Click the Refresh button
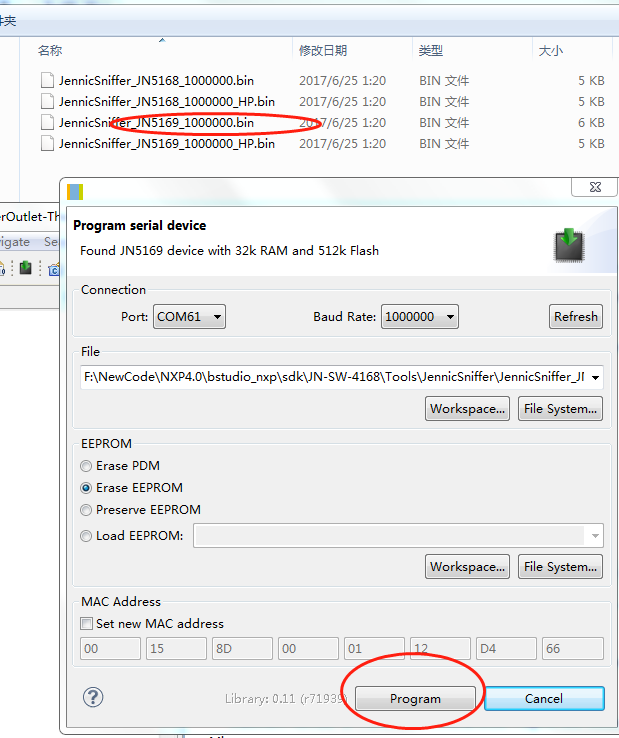Screen dimensions: 619x738 tap(576, 316)
